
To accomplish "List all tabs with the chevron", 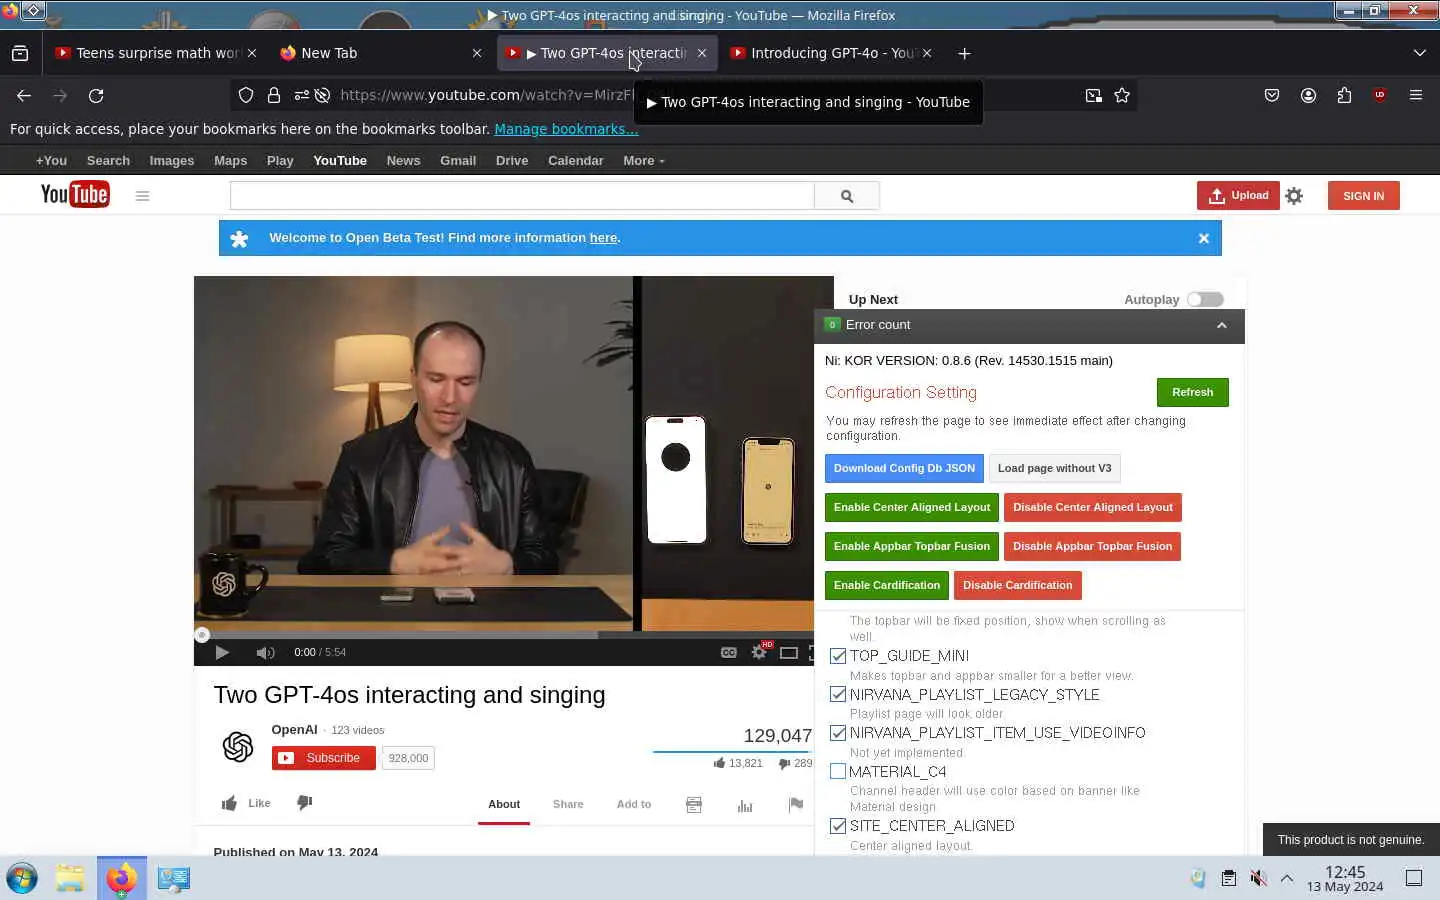I will [1419, 53].
